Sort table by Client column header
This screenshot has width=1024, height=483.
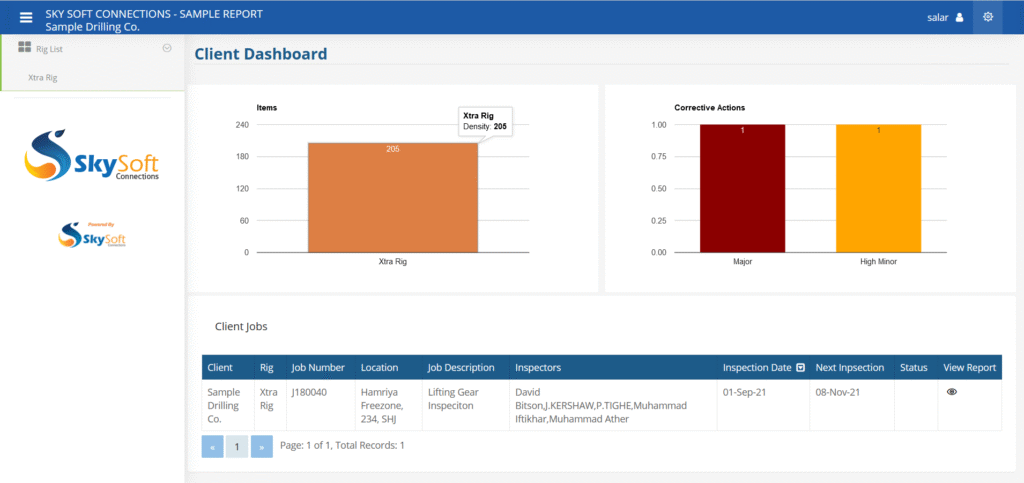click(220, 368)
